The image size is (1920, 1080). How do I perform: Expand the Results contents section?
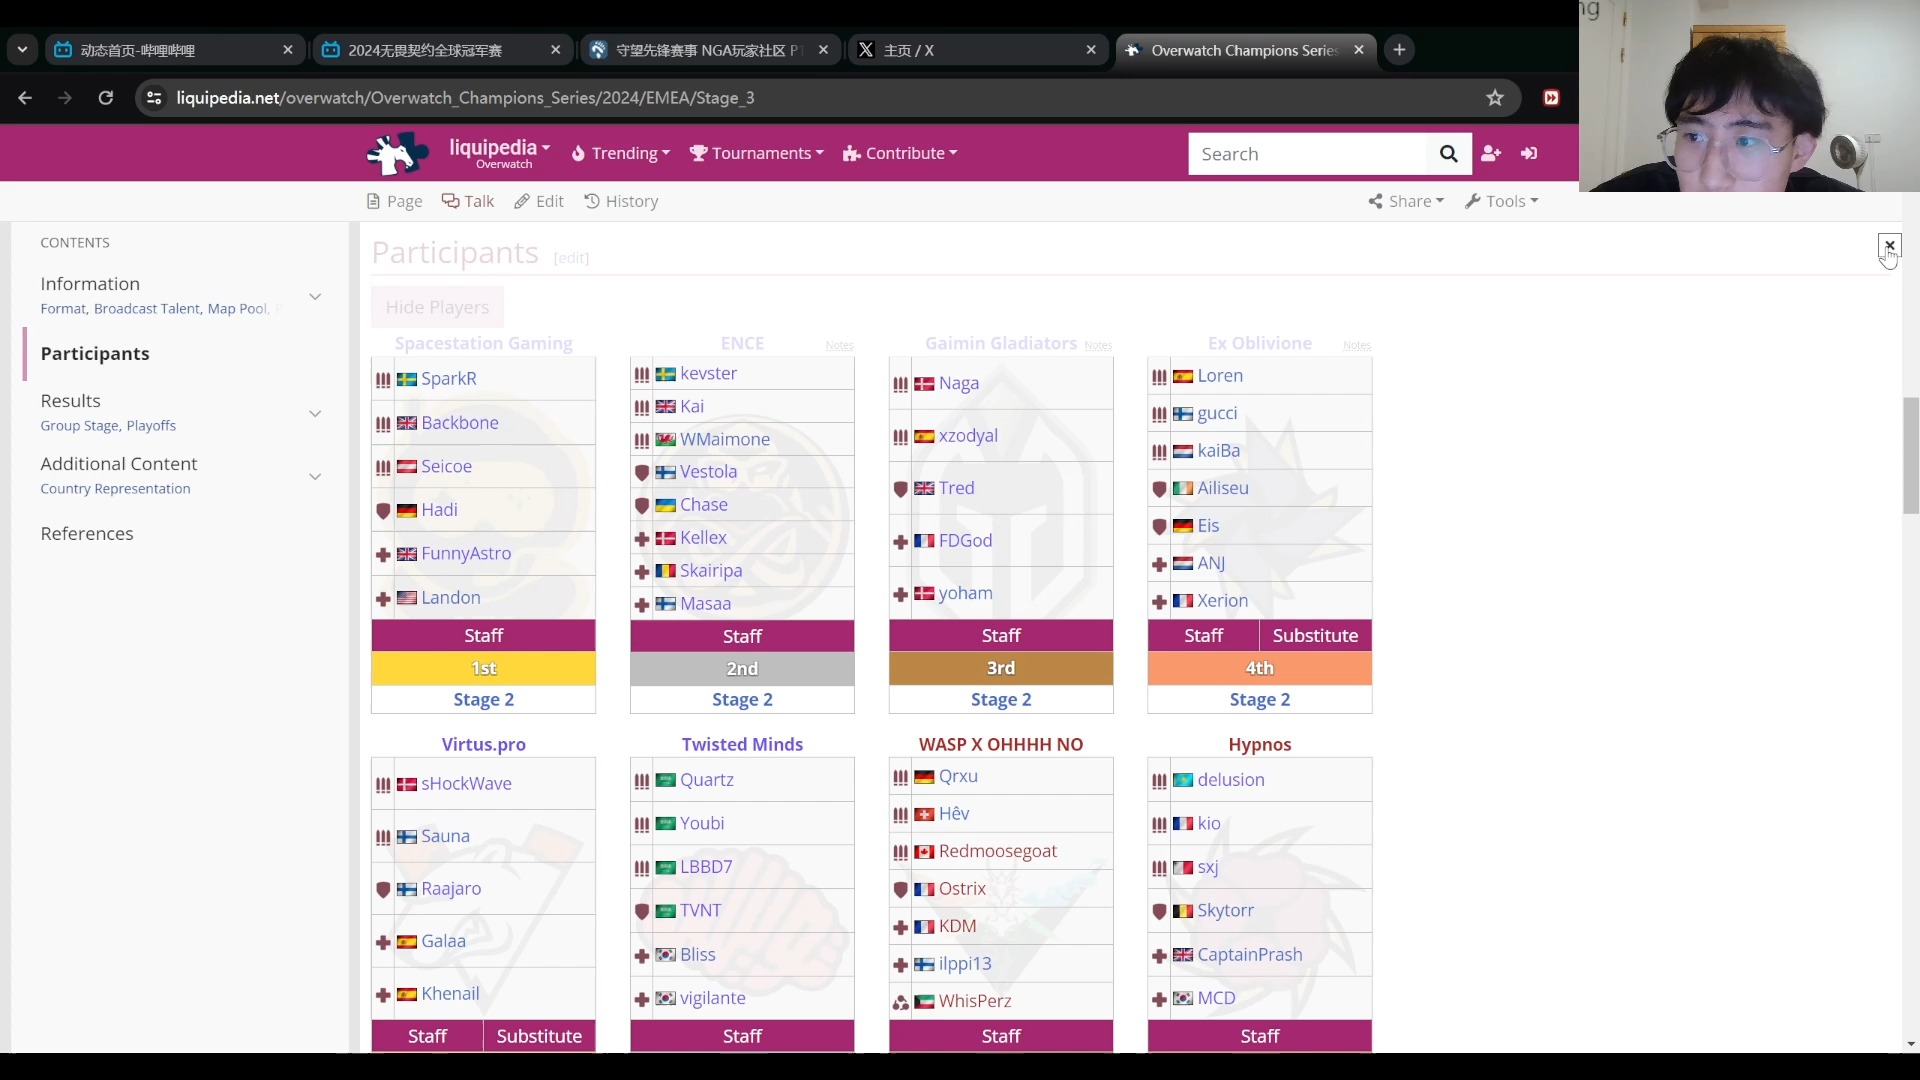pyautogui.click(x=315, y=414)
